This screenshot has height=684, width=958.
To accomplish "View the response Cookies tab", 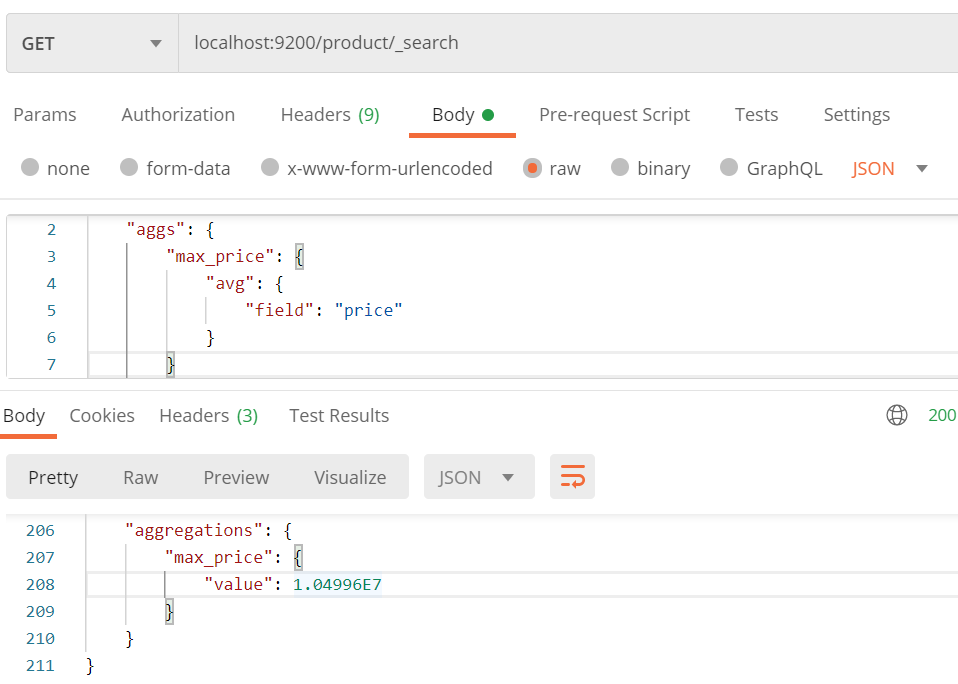I will [102, 415].
